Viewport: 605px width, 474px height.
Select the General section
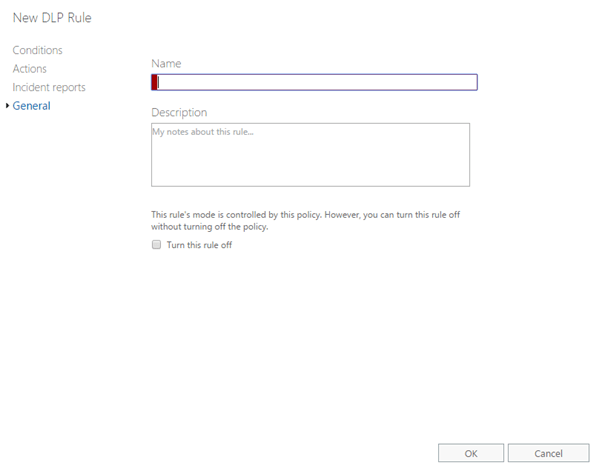click(x=31, y=106)
